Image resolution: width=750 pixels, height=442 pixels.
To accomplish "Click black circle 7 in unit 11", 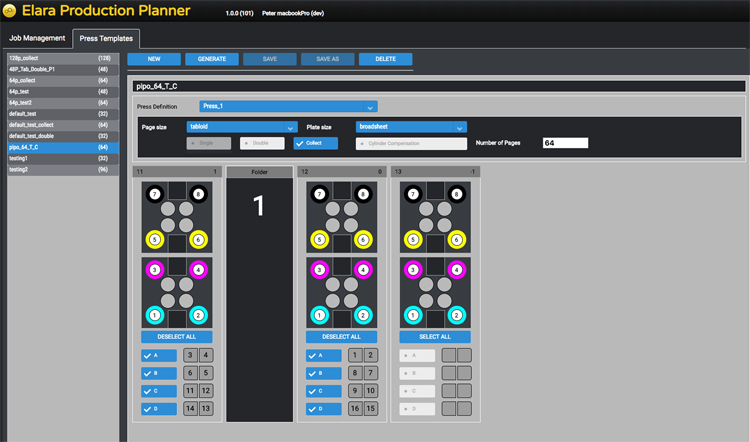I will 154,194.
